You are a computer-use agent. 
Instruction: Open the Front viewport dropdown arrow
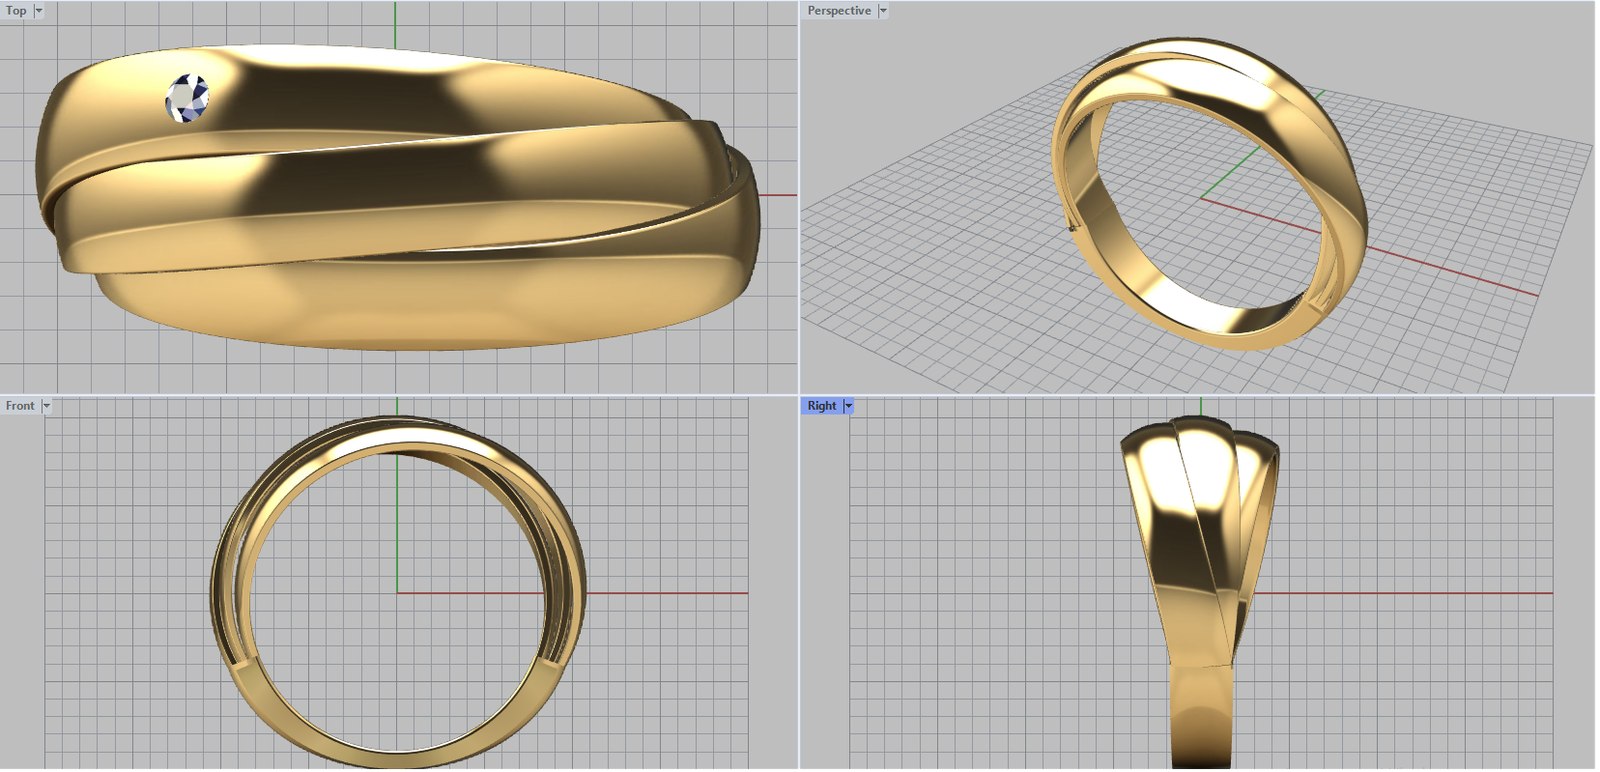[x=46, y=406]
